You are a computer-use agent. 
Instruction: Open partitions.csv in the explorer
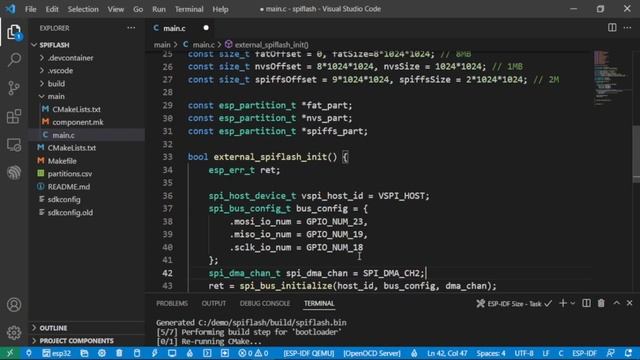[x=87, y=174]
